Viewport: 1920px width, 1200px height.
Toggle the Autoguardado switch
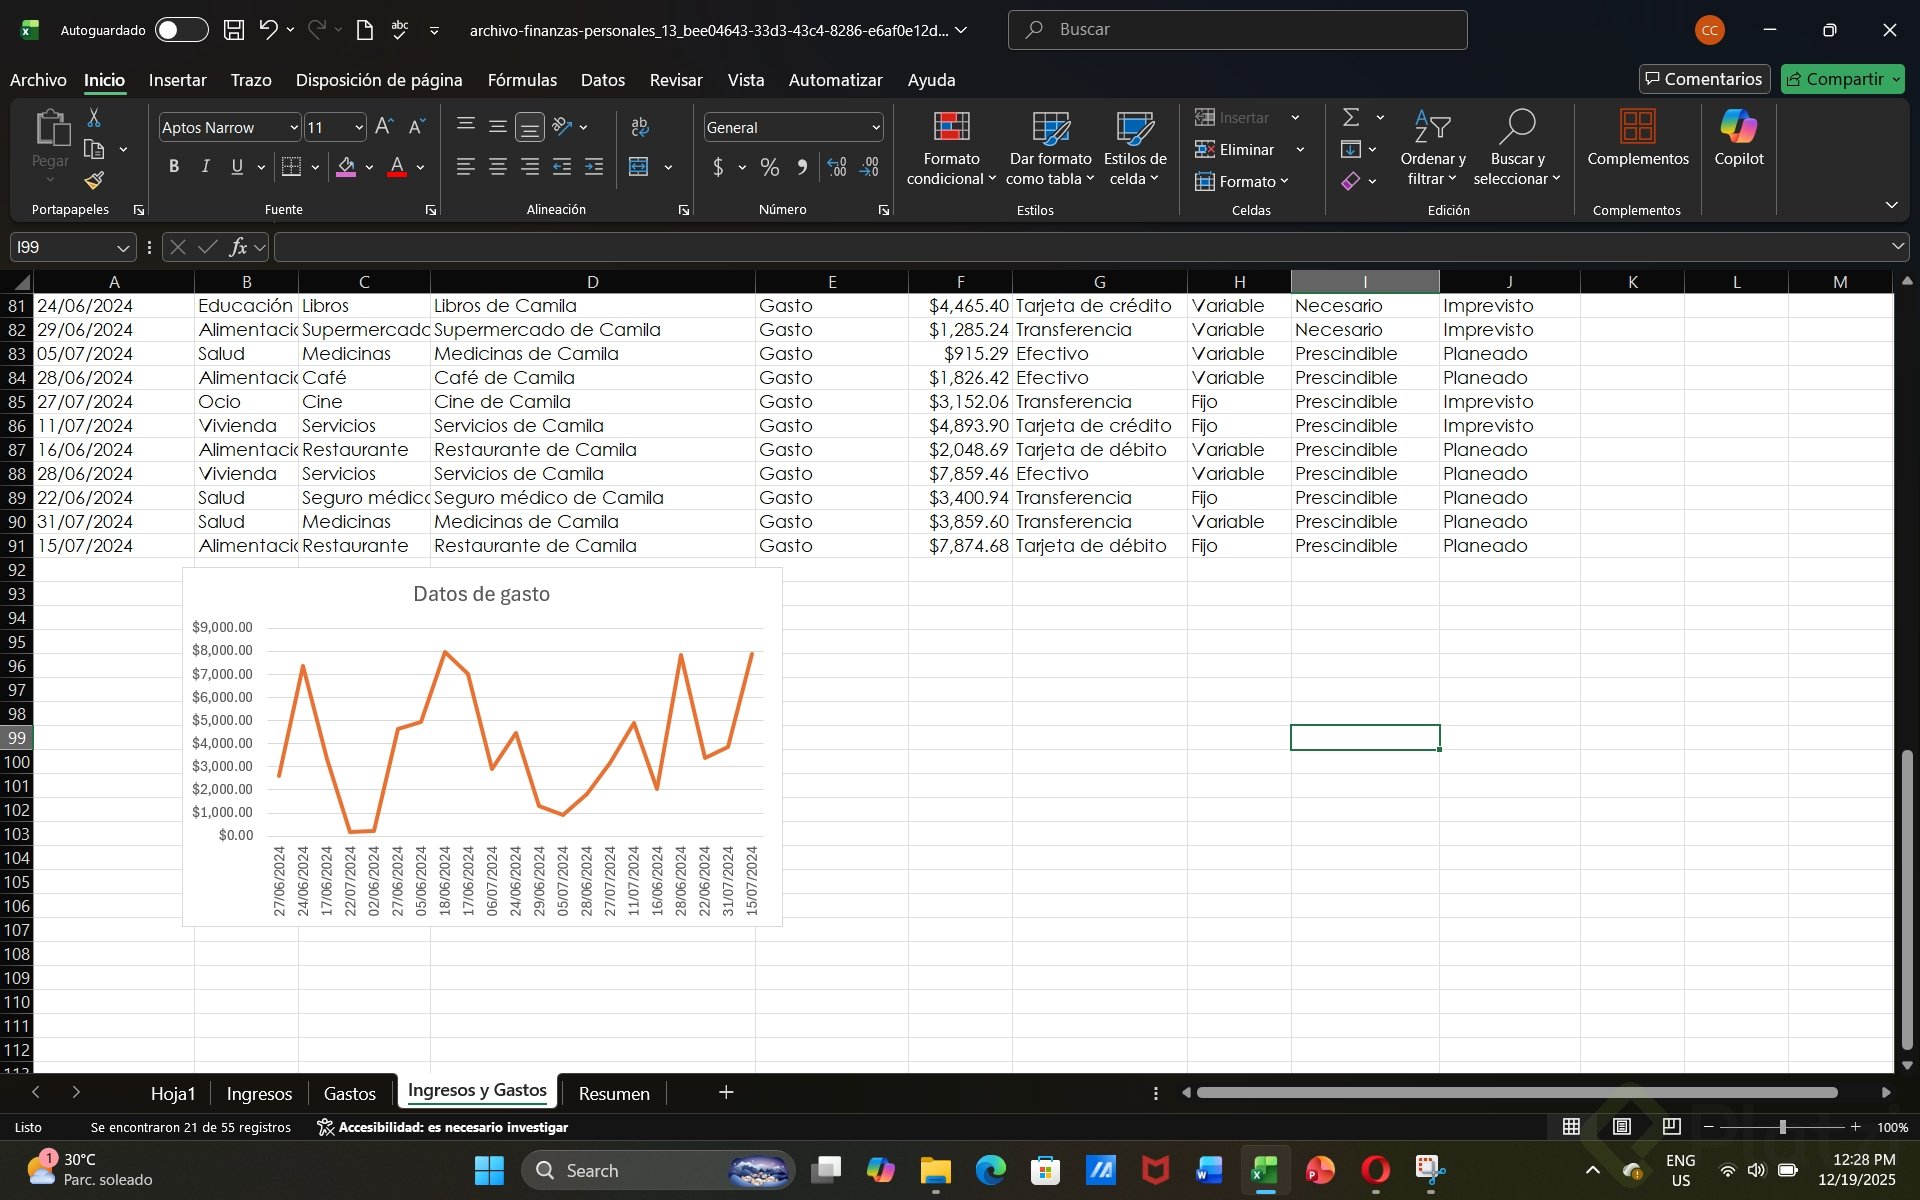click(181, 30)
